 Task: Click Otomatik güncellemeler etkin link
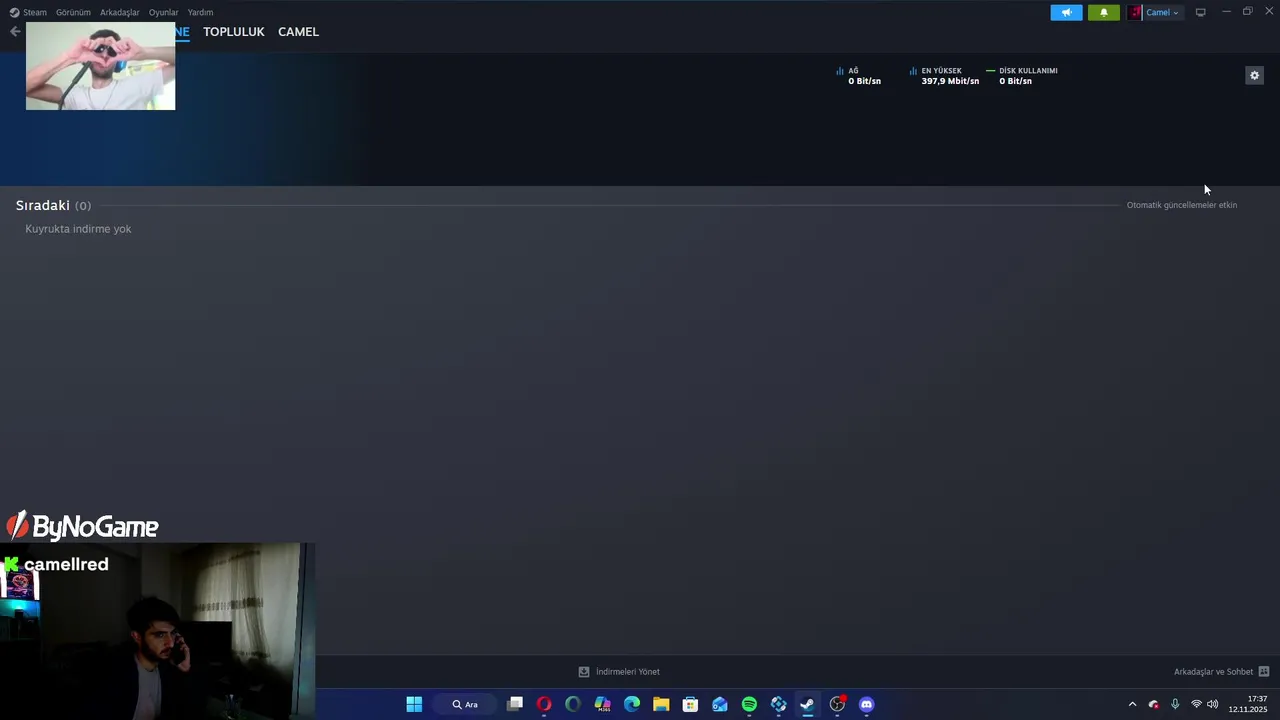(1182, 205)
